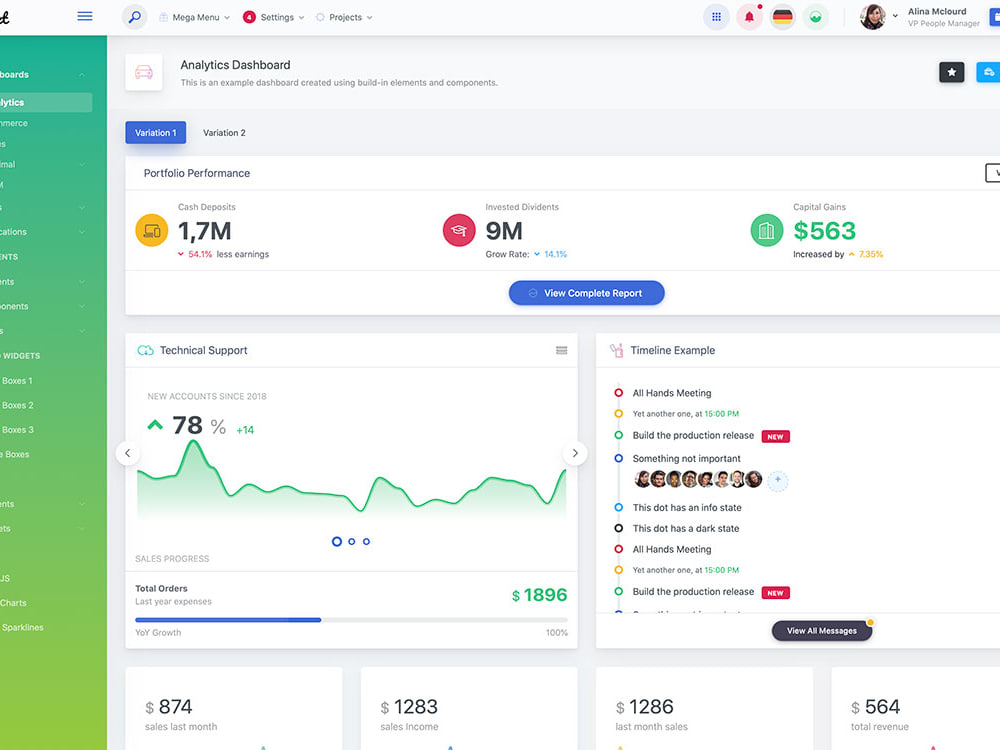Select Boxes 3 in sidebar
This screenshot has height=750, width=1000.
[17, 430]
